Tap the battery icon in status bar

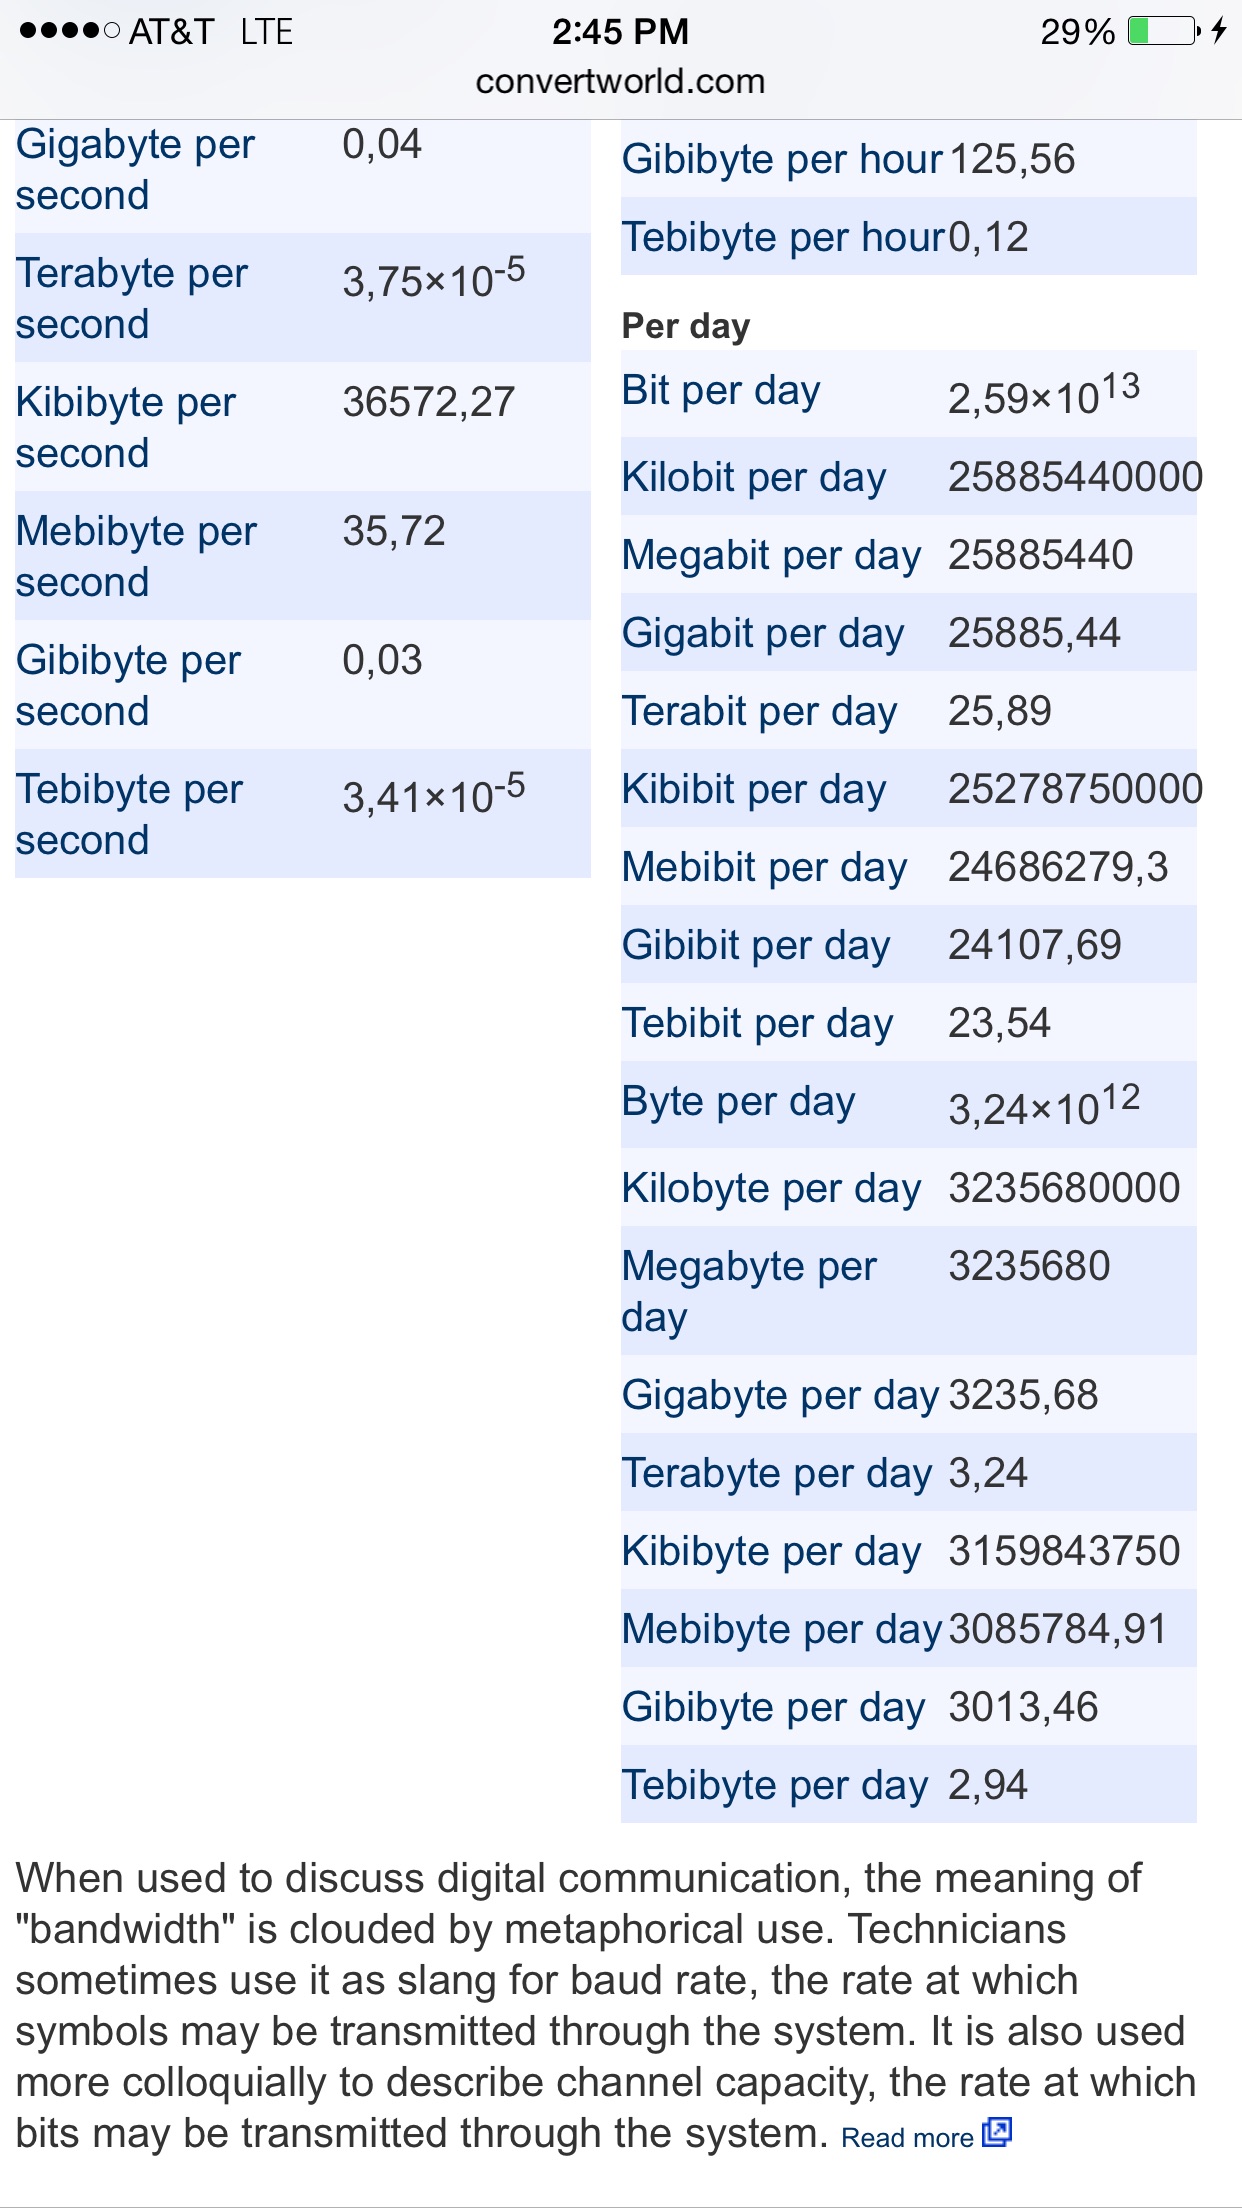coord(1164,31)
